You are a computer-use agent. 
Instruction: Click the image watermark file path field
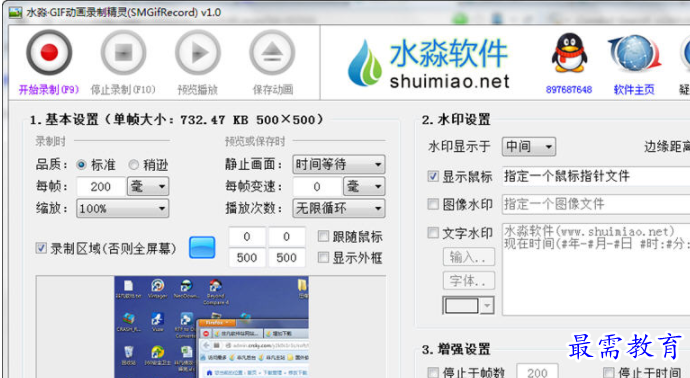click(x=596, y=204)
